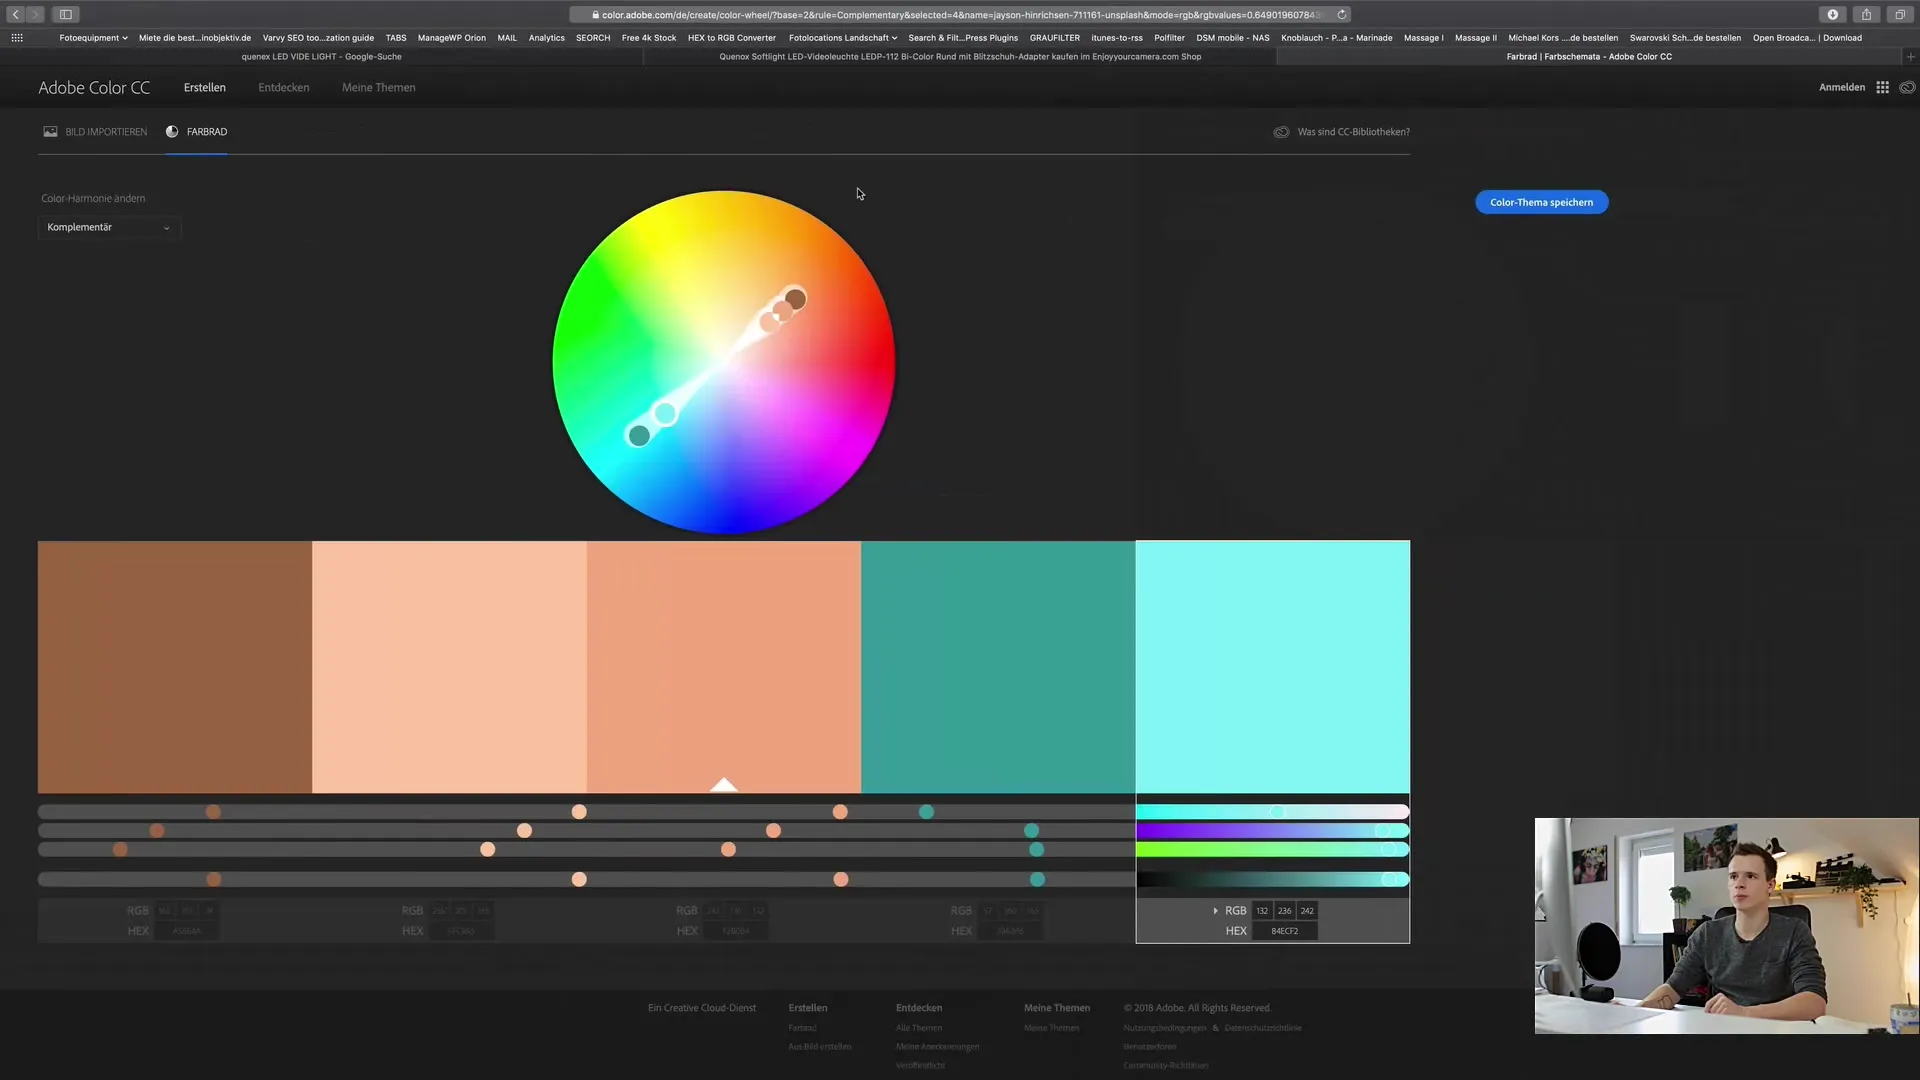The width and height of the screenshot is (1920, 1080).
Task: Open the Free 4k Stock bookmark
Action: click(x=649, y=38)
